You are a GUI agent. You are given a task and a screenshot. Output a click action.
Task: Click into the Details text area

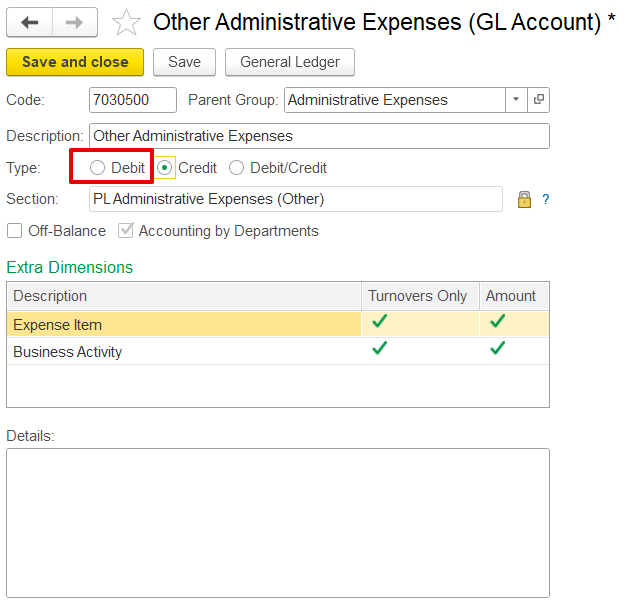click(278, 522)
